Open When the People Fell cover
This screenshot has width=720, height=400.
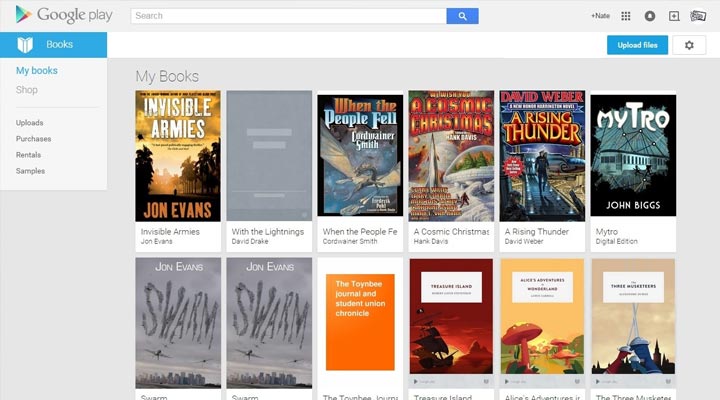click(360, 156)
